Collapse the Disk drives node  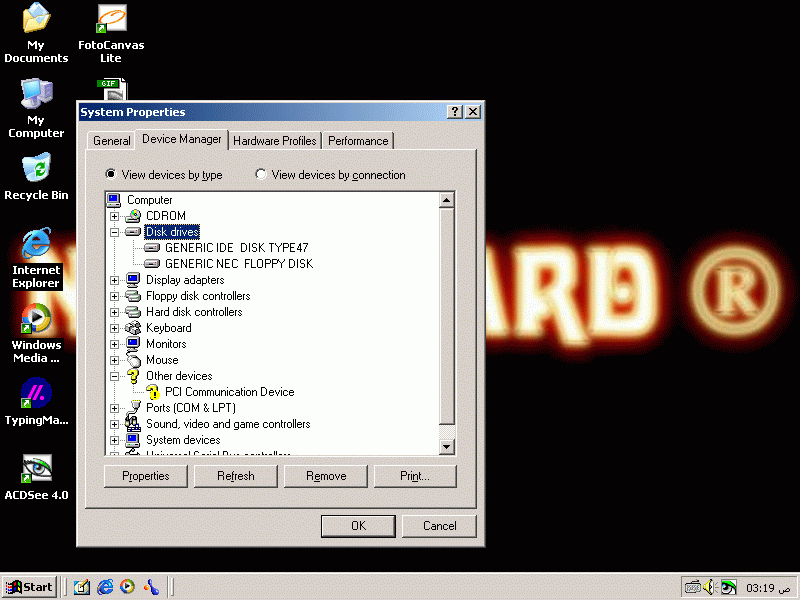[114, 232]
